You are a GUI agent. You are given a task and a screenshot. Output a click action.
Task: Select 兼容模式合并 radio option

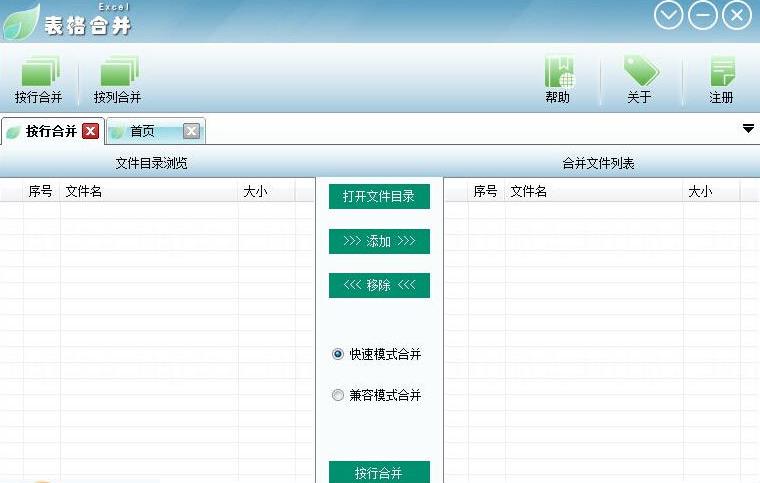point(338,395)
